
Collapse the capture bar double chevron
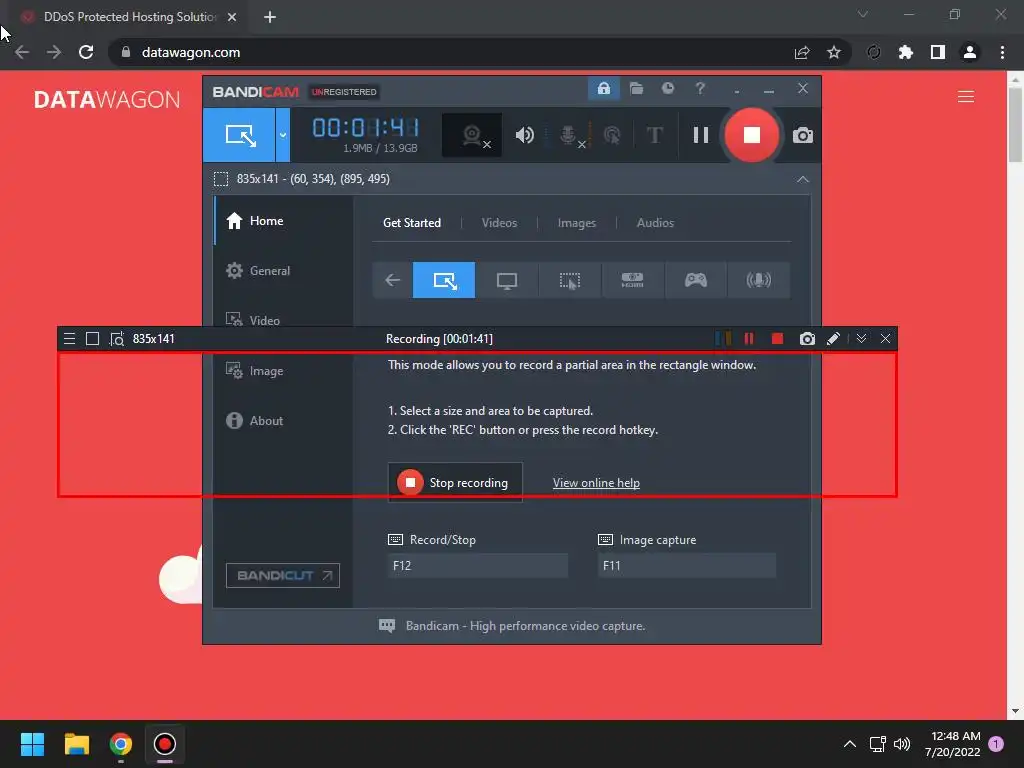[861, 338]
